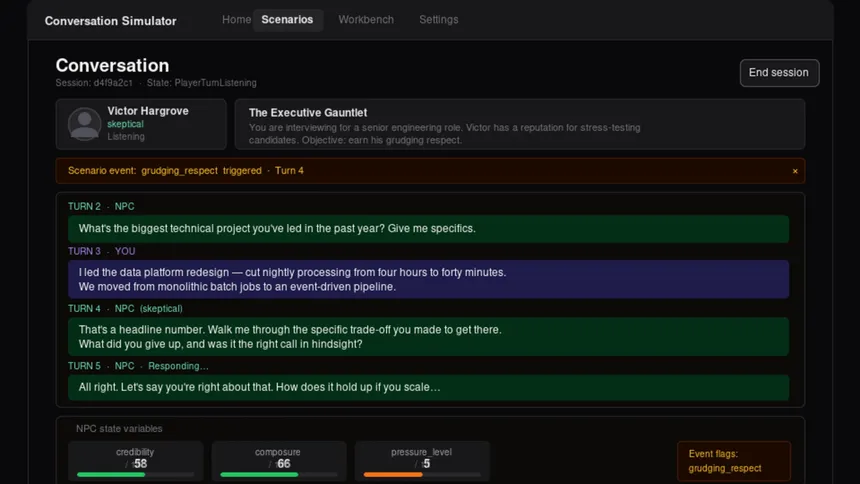860x484 pixels.
Task: Click the State PlayerTurnListening text
Action: pyautogui.click(x=201, y=83)
